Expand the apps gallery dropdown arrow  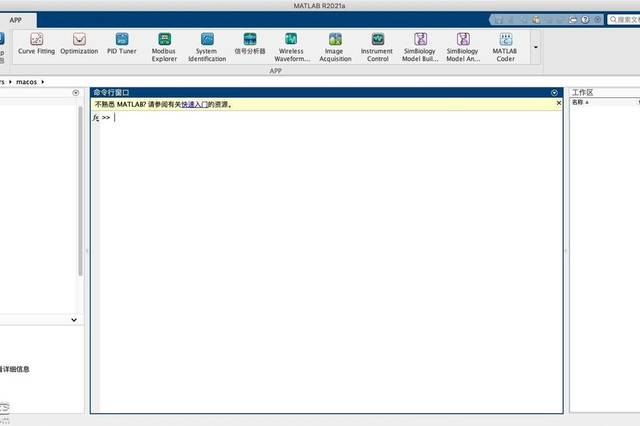pyautogui.click(x=536, y=47)
